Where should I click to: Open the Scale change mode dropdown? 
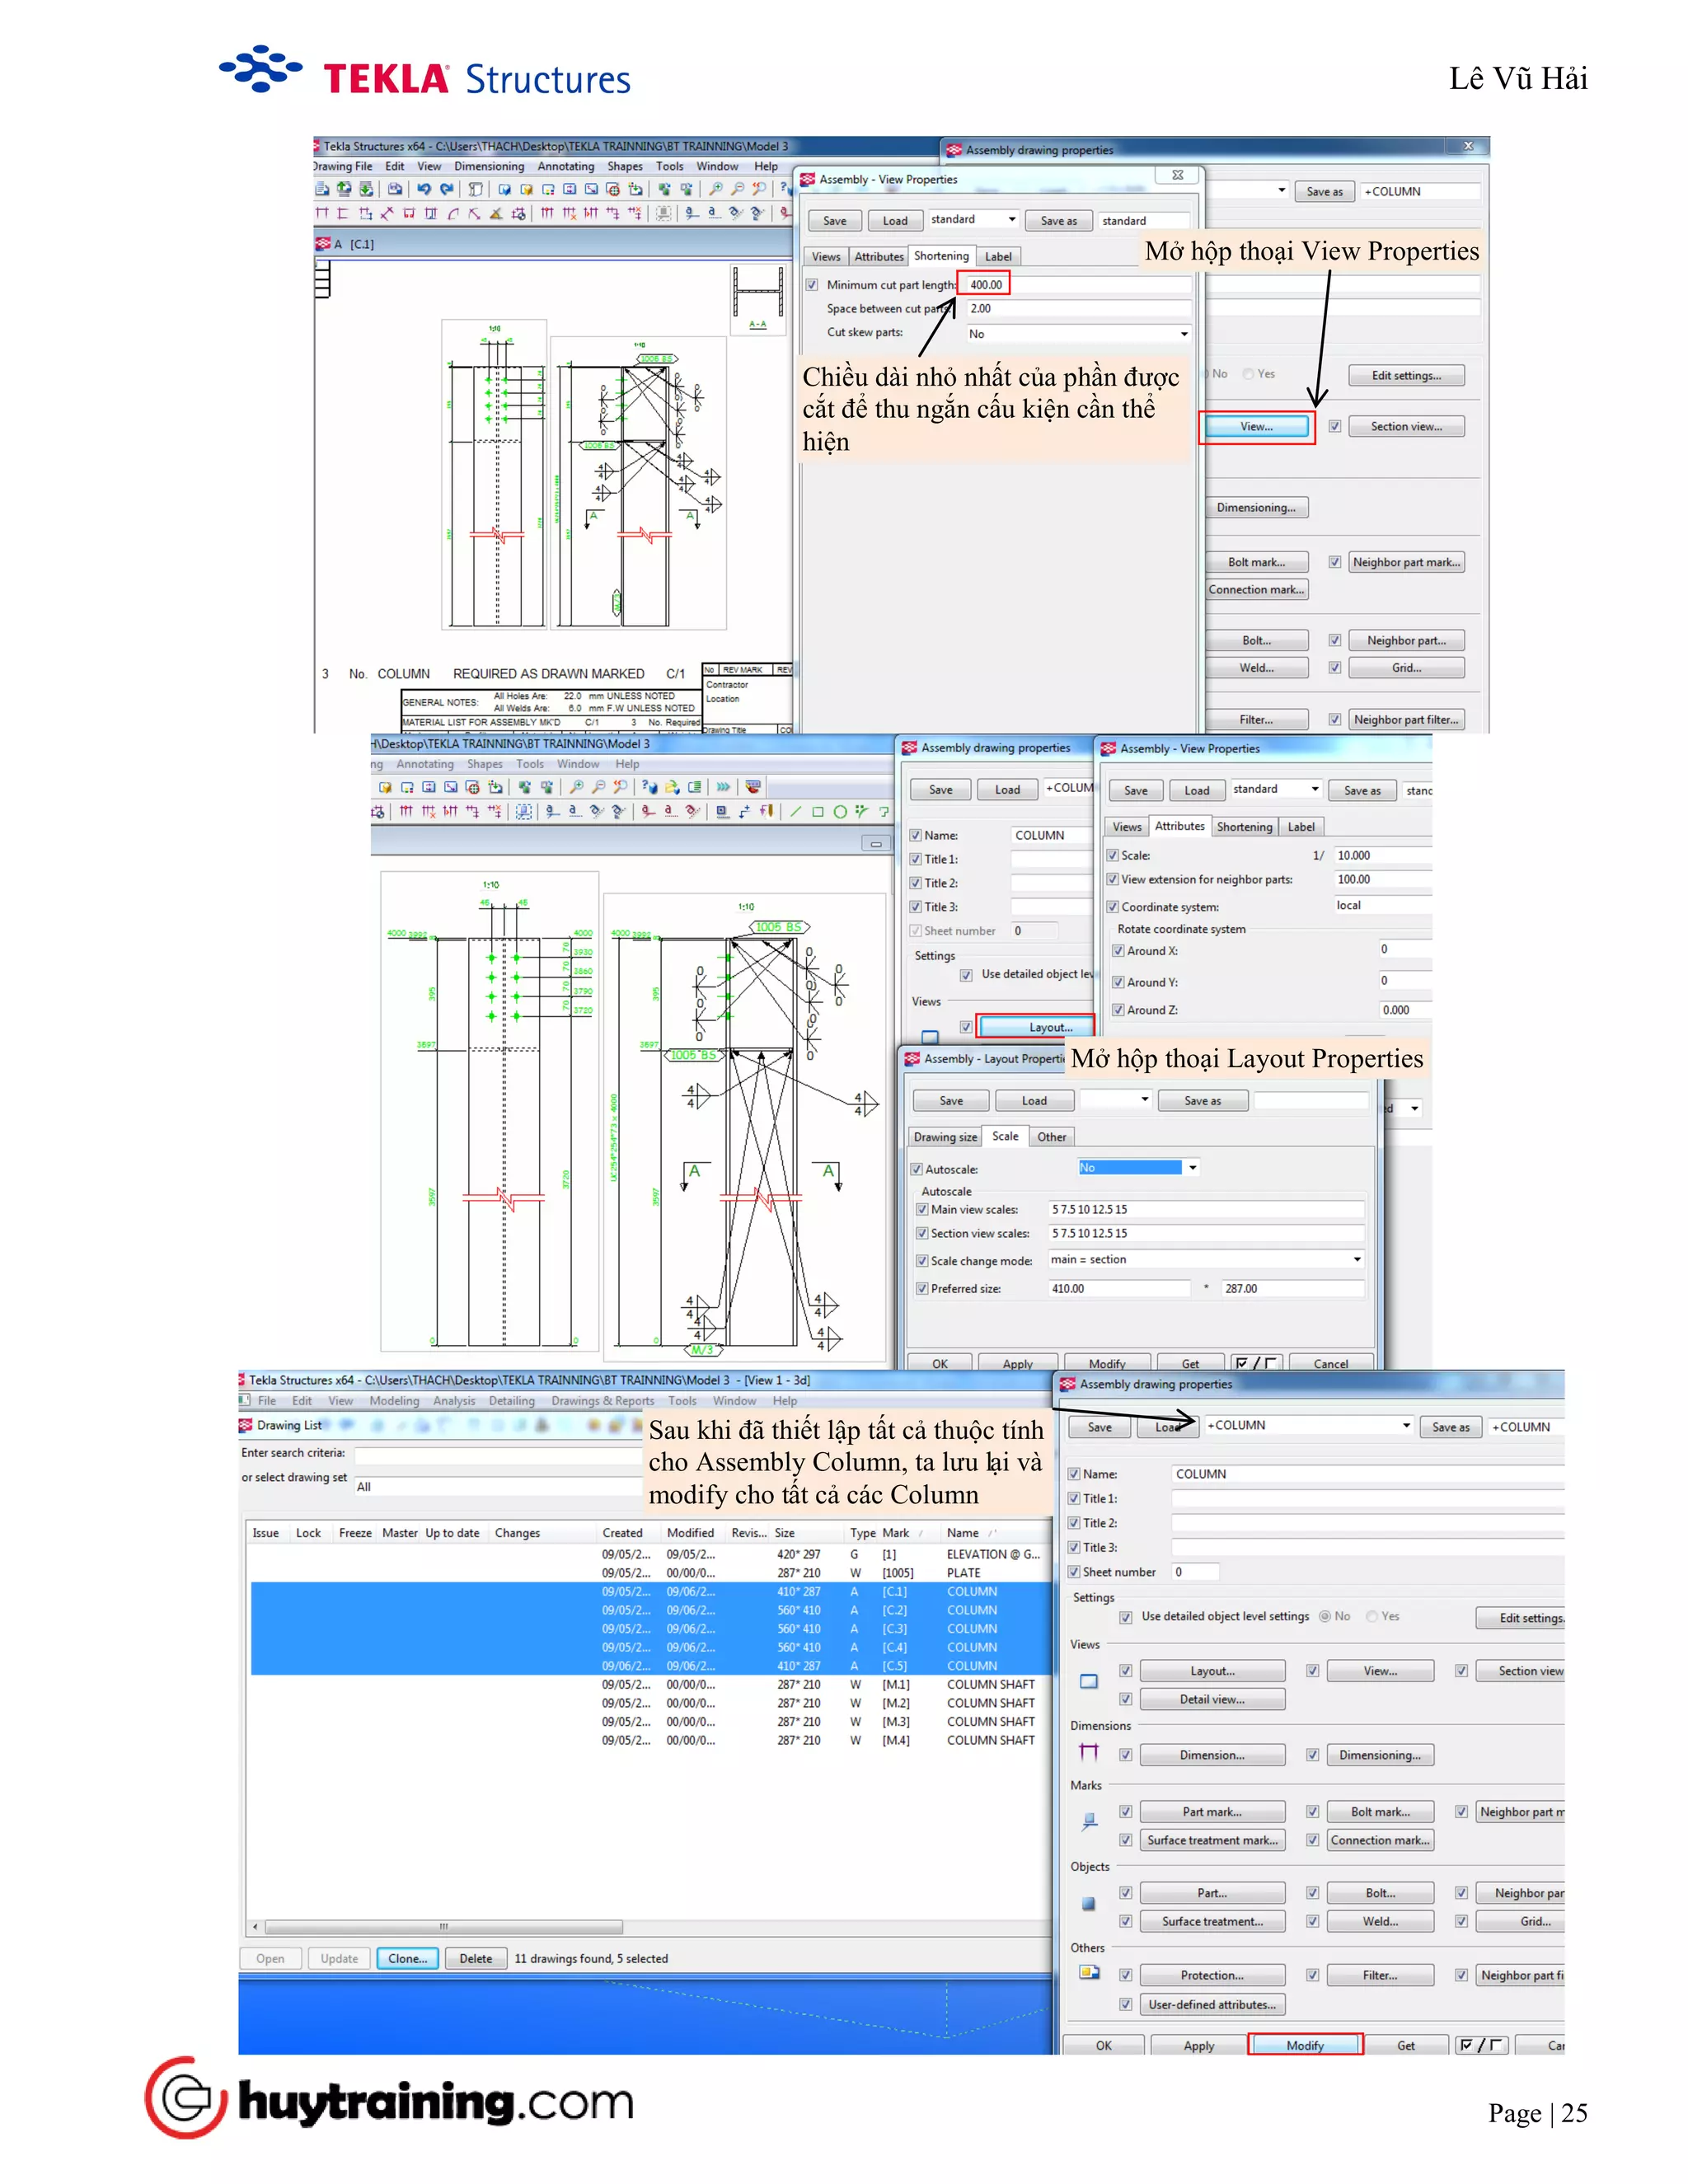[x=1356, y=1260]
